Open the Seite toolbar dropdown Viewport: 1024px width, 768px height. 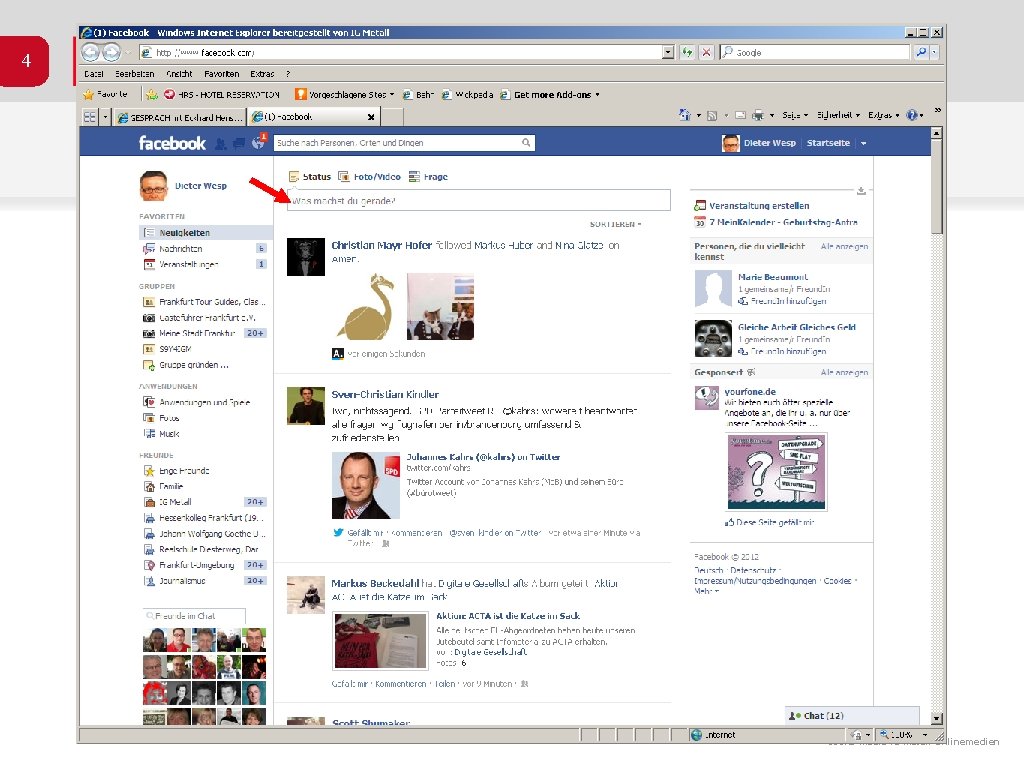click(795, 116)
